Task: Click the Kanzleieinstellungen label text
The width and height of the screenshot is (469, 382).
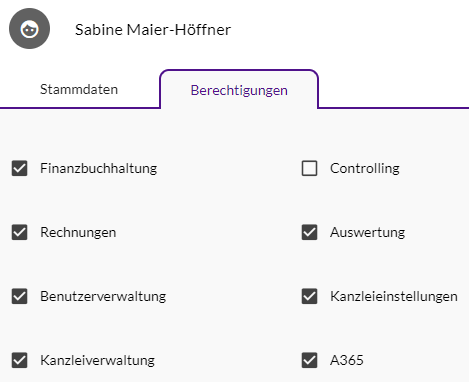Action: (394, 296)
